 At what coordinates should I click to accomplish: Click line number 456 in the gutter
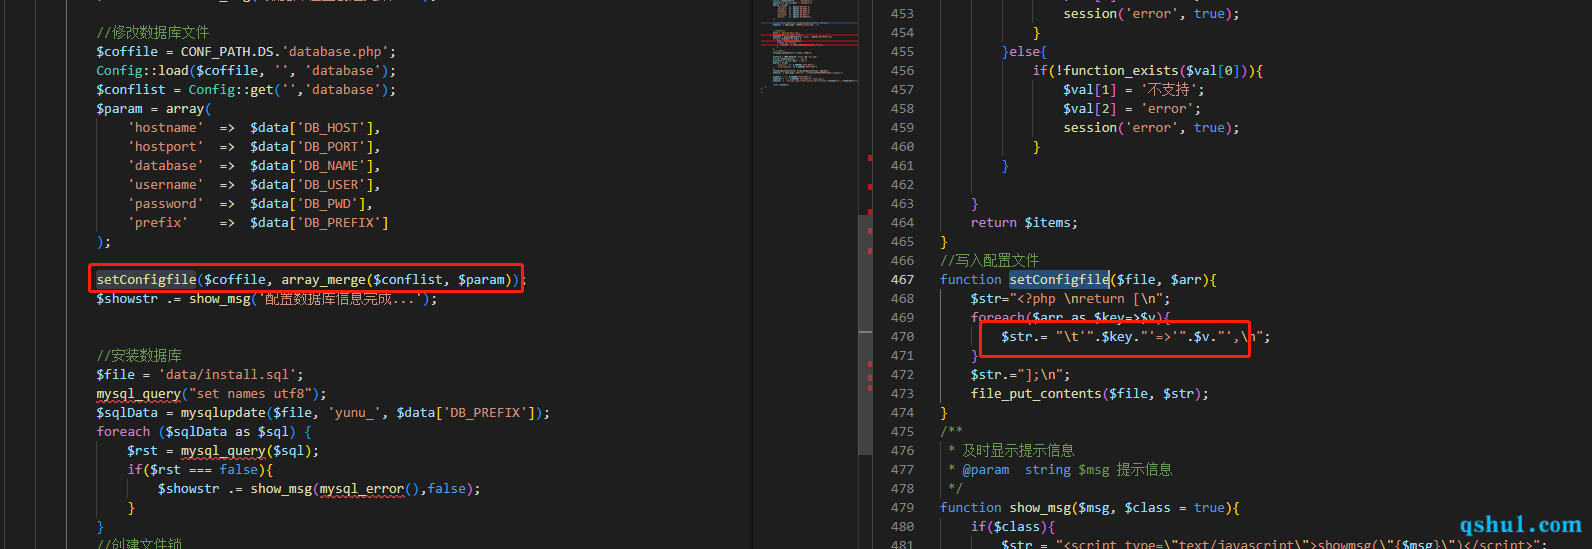(902, 71)
